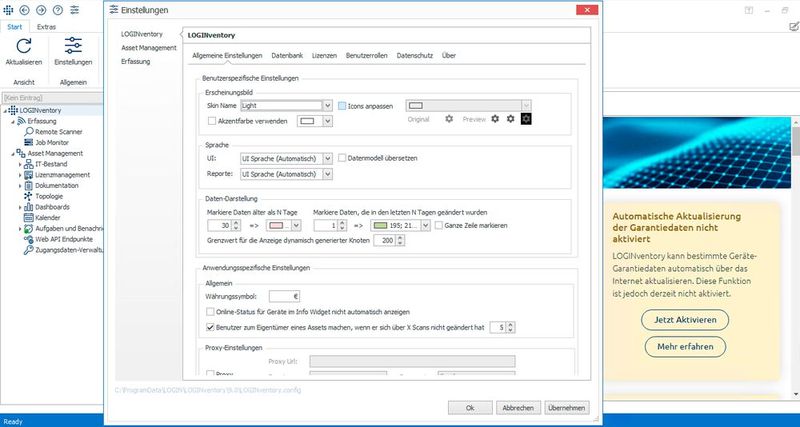Click the green changed-data color swatch
Screen dimensions: 800x427
pyautogui.click(x=380, y=225)
